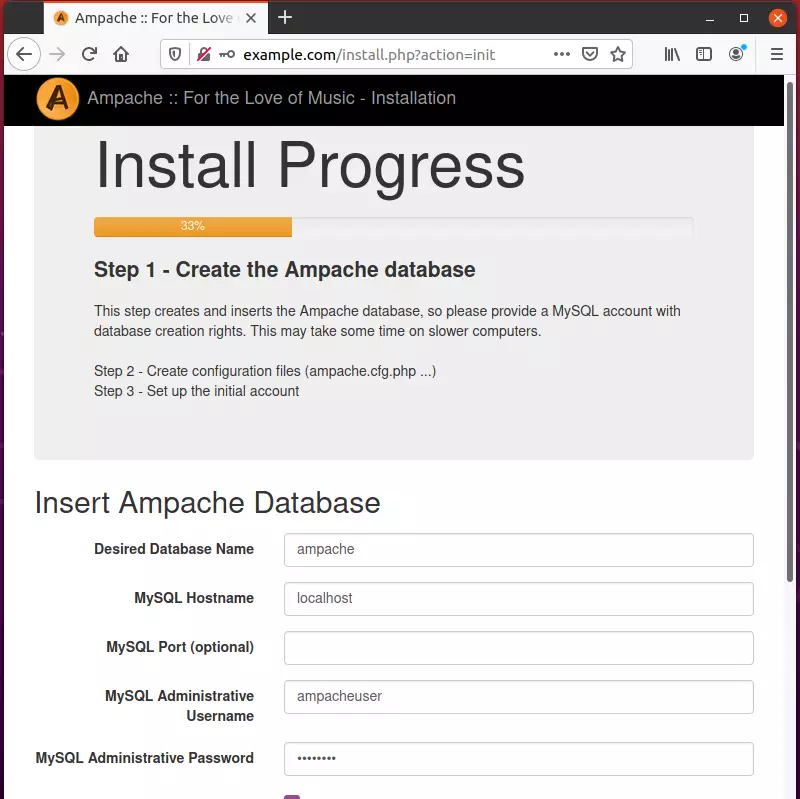The image size is (800, 799).
Task: Select the Ampache installation tab
Action: pyautogui.click(x=156, y=18)
